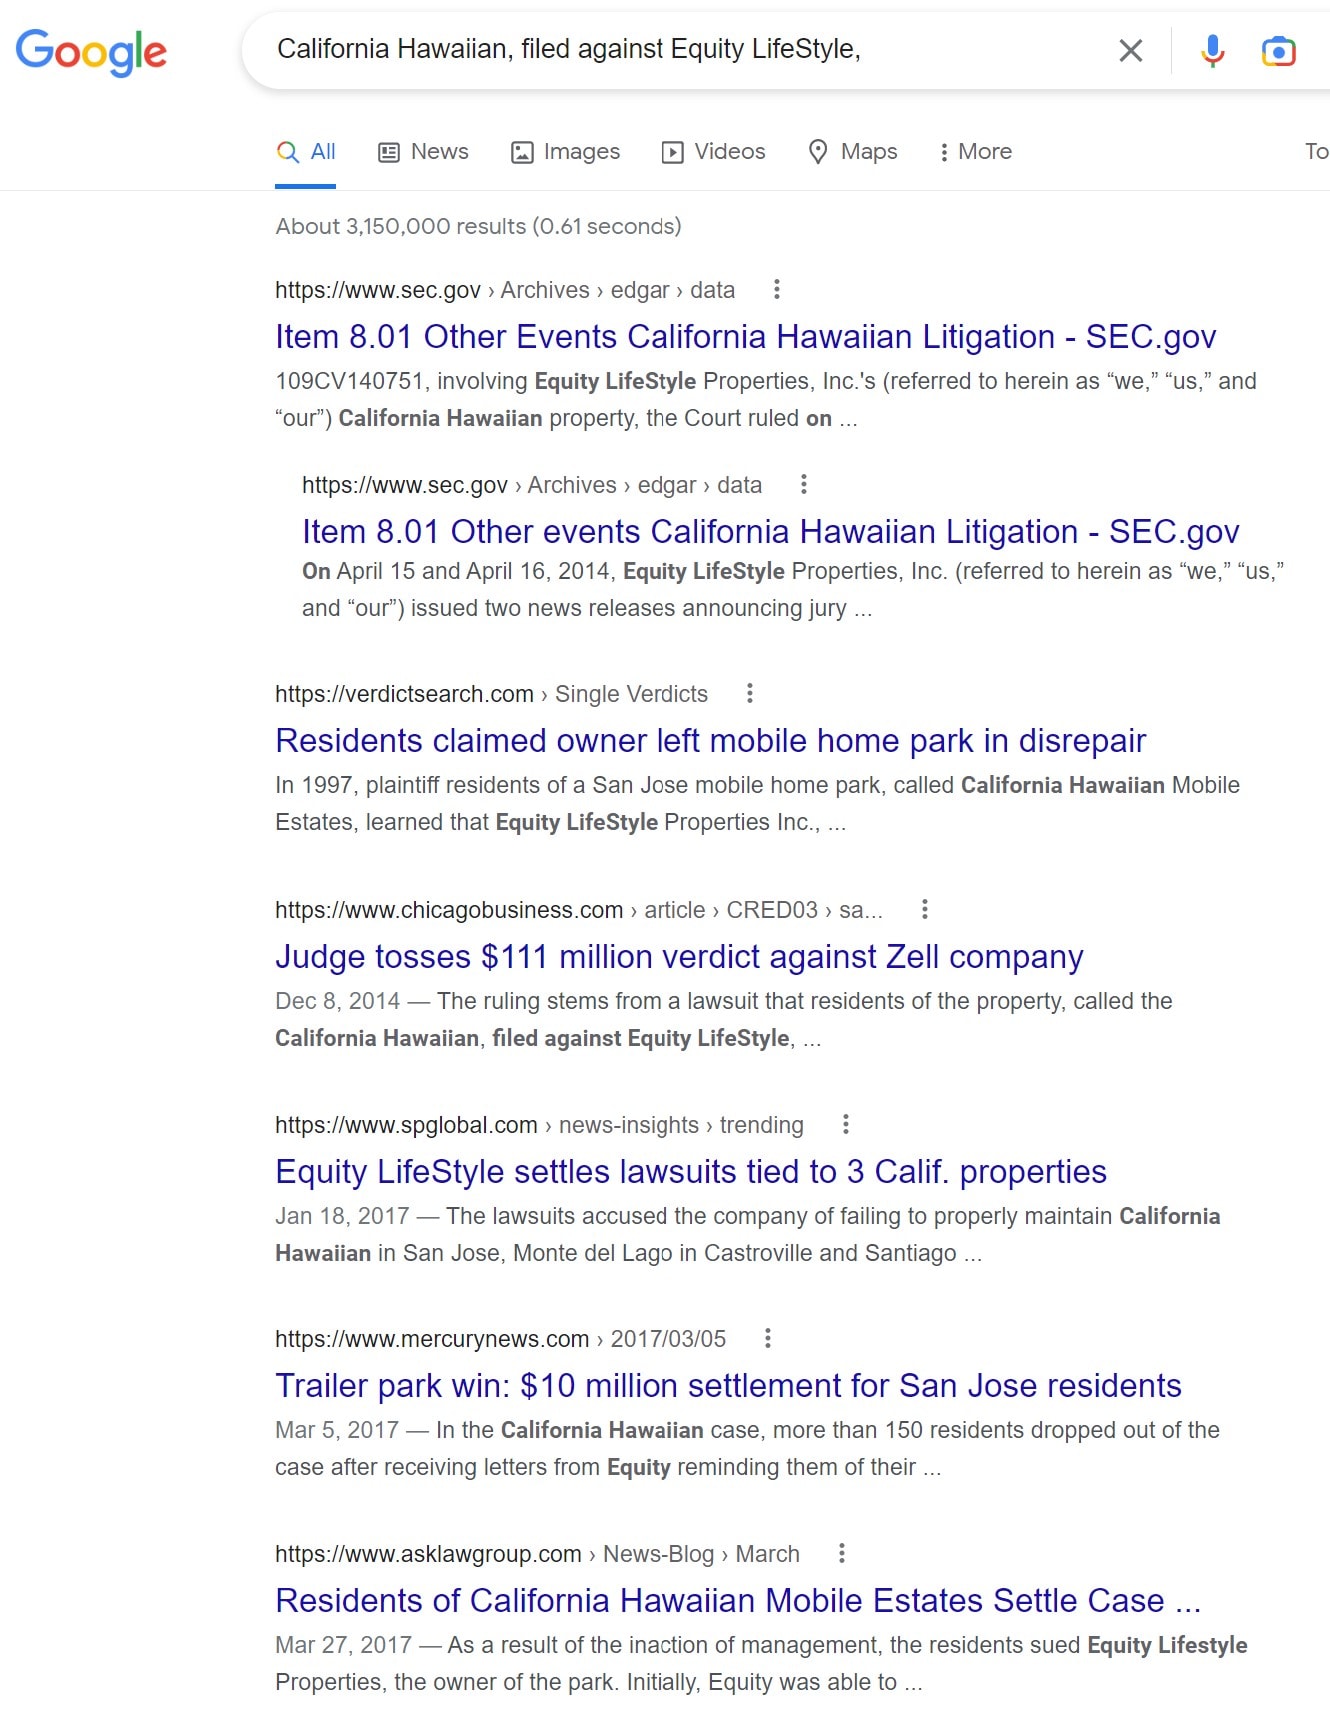Select the All results tab
1330x1715 pixels.
306,152
